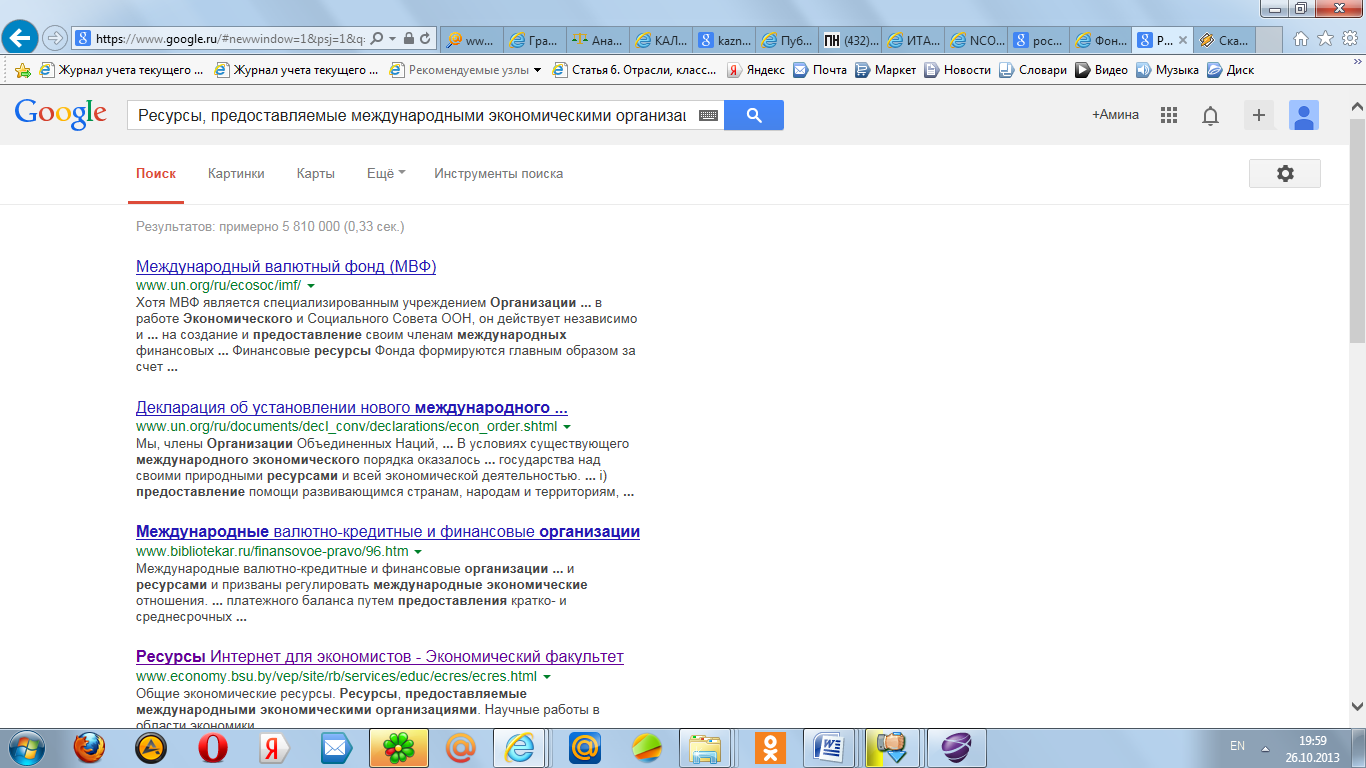Click the Google logo
This screenshot has width=1366, height=768.
pos(60,113)
